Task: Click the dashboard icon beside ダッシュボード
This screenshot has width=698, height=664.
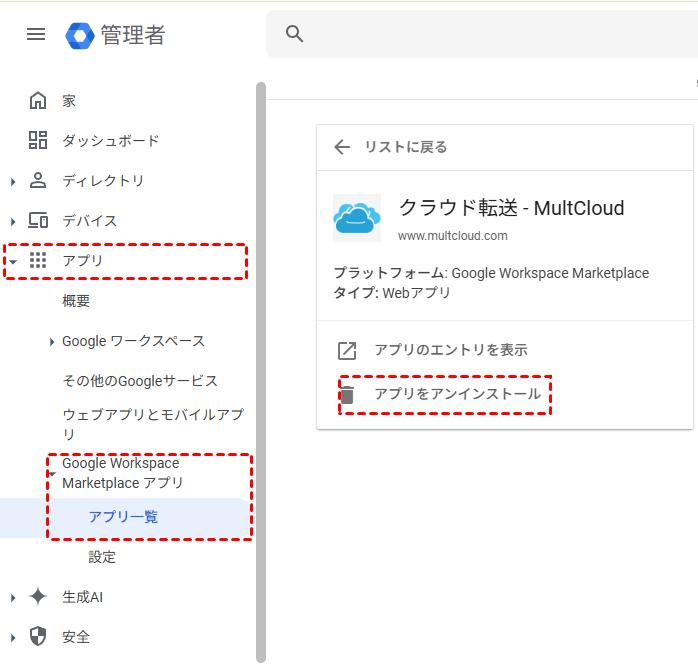Action: click(x=38, y=140)
